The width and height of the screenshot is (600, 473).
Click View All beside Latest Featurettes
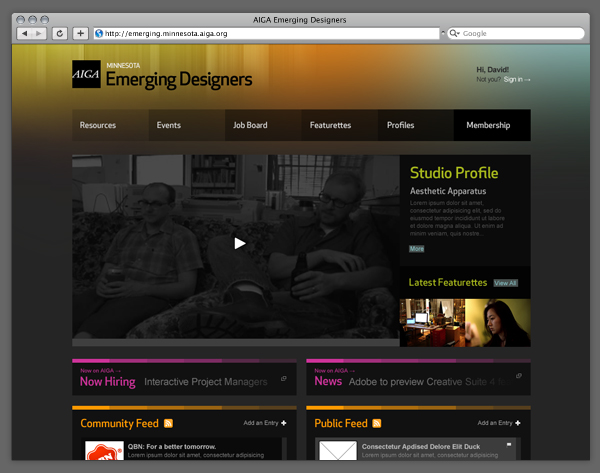[x=505, y=283]
